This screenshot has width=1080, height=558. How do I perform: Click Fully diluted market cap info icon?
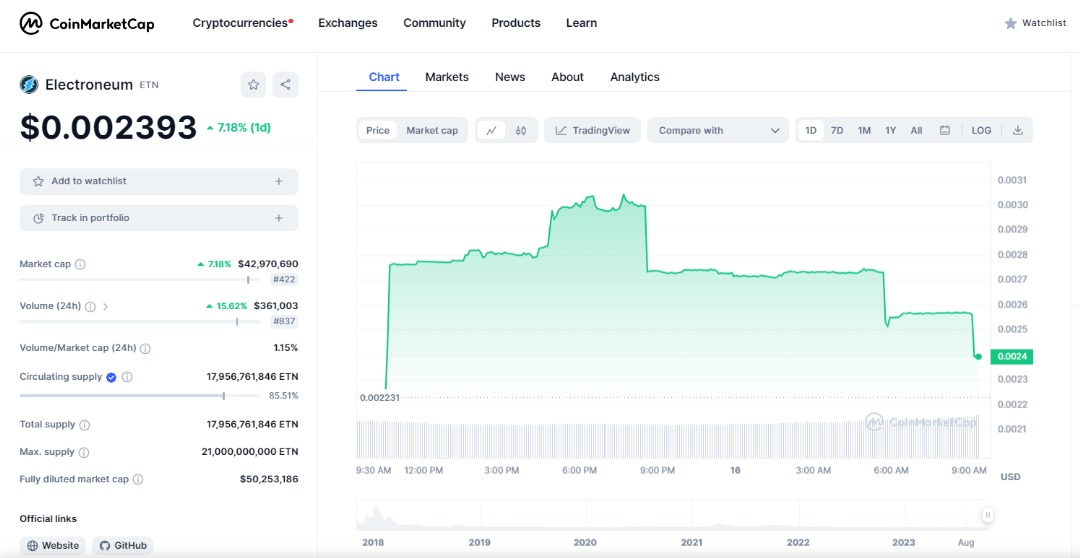(x=138, y=479)
